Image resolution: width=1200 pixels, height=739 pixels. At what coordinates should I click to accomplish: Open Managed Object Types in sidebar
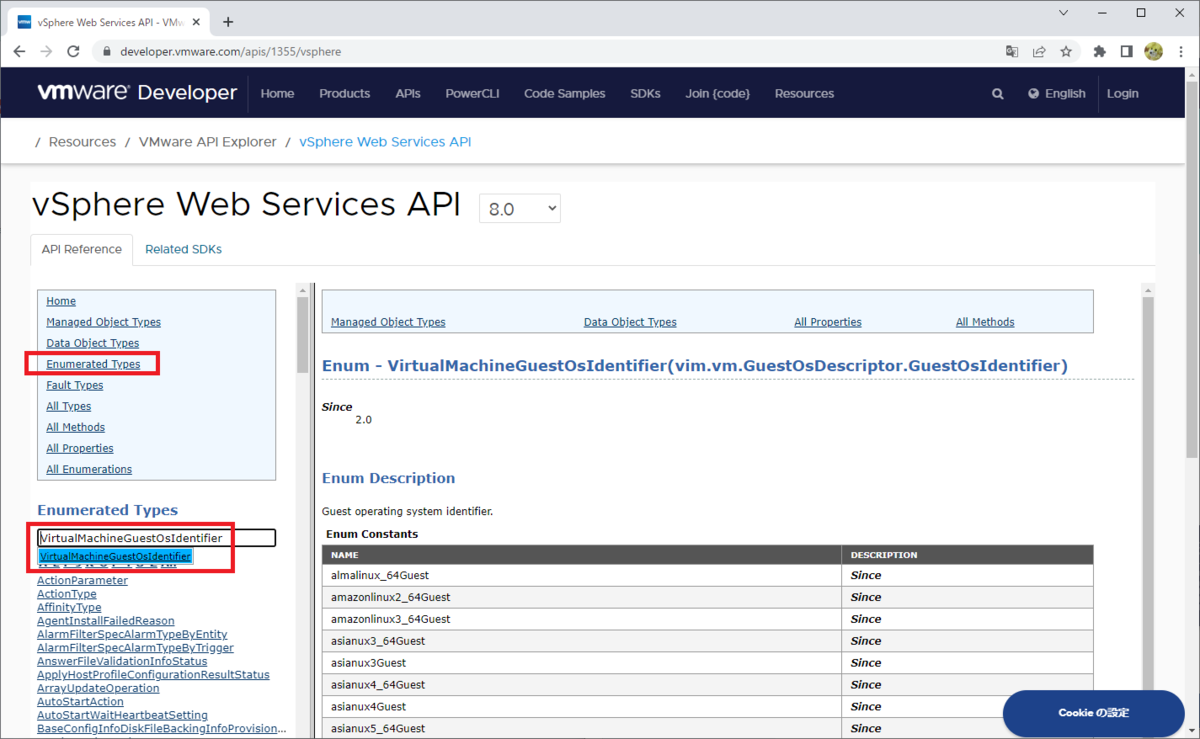pos(103,322)
